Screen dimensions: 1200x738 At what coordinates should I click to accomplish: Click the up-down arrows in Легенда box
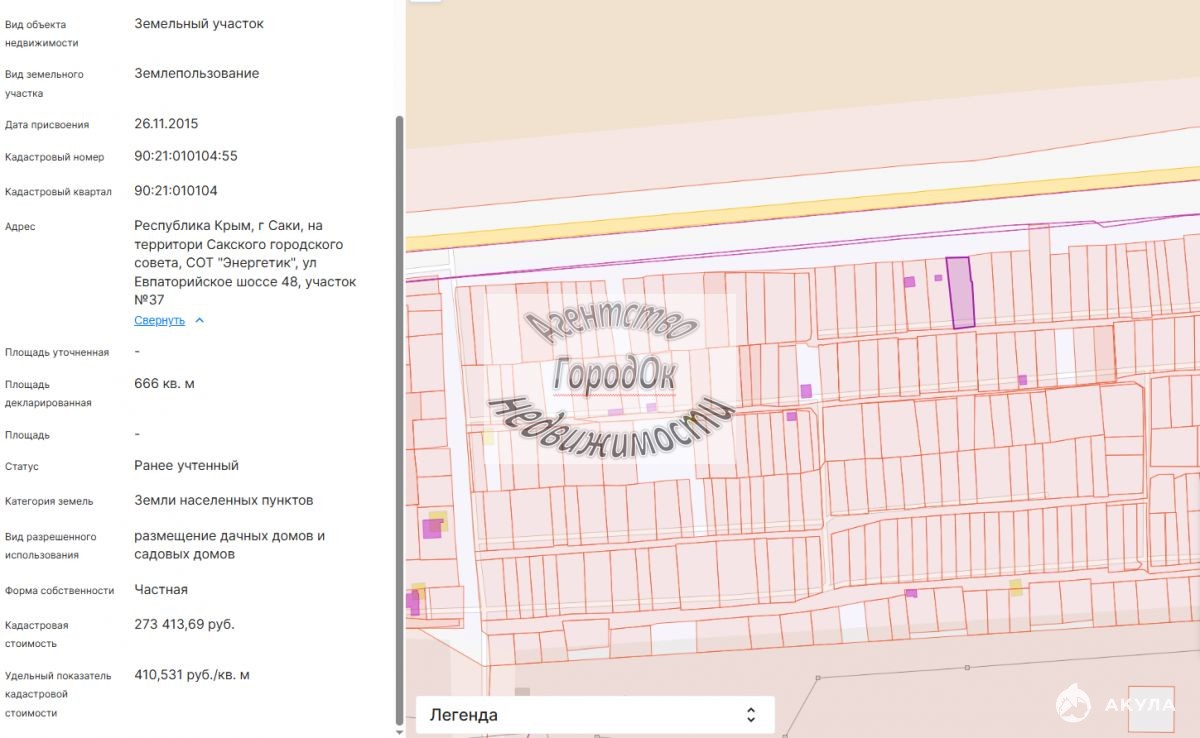(x=751, y=715)
